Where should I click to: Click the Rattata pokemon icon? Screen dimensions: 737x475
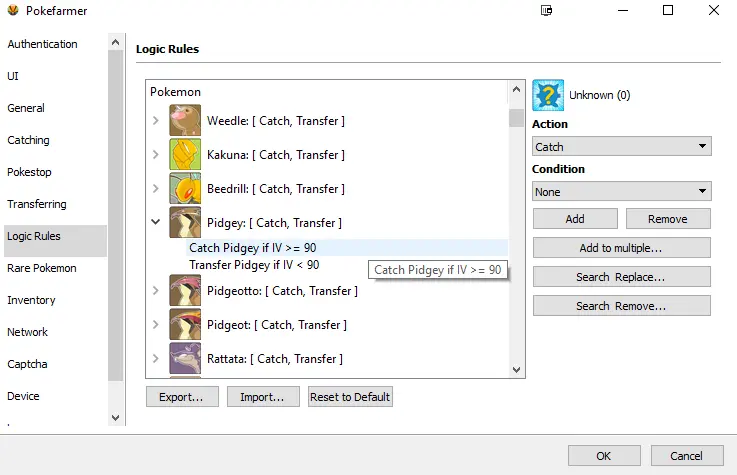(x=185, y=359)
